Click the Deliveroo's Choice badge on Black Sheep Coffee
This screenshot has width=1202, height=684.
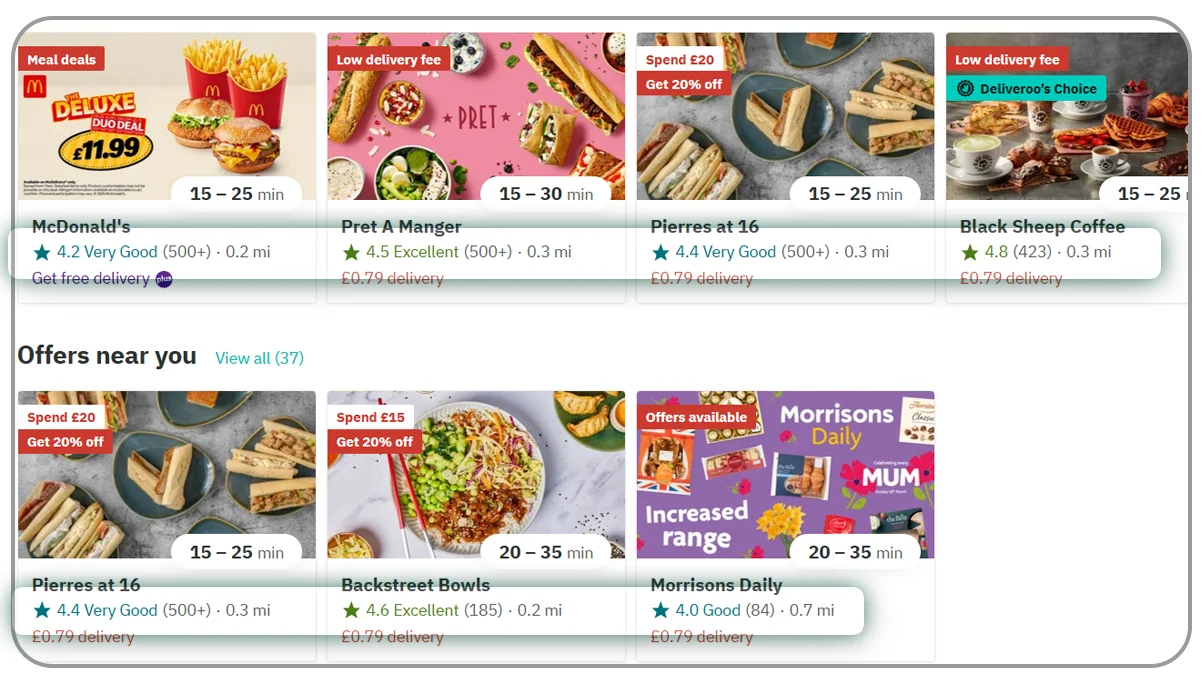point(1026,88)
